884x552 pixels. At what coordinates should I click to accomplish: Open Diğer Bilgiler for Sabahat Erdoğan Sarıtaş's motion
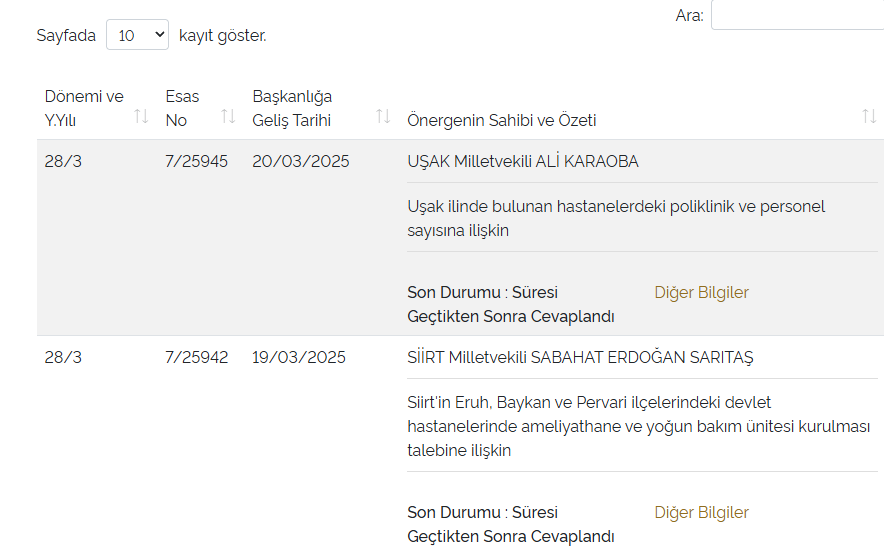701,512
